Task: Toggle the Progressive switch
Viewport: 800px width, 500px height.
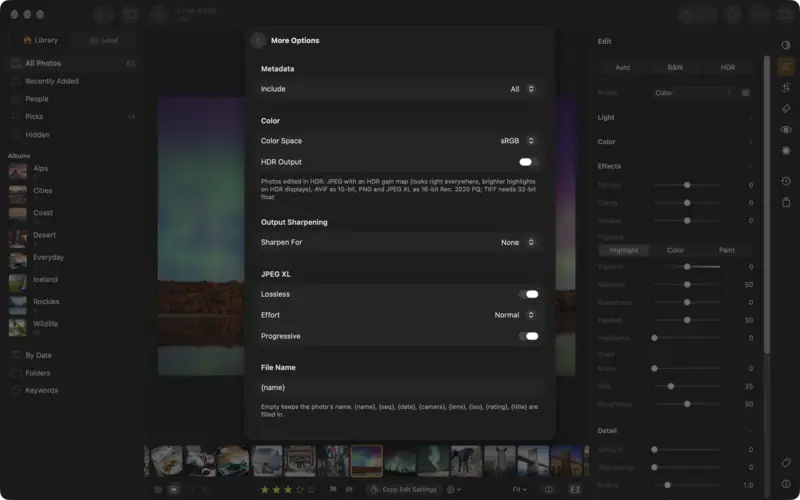Action: (x=528, y=336)
